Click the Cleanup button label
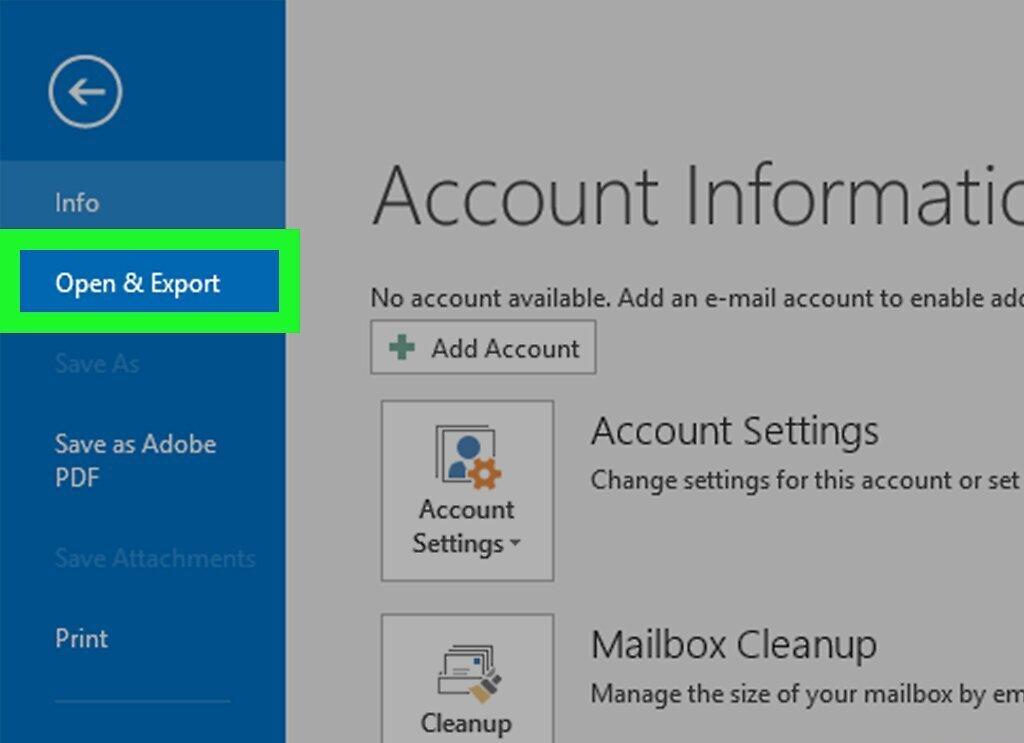 pyautogui.click(x=466, y=723)
